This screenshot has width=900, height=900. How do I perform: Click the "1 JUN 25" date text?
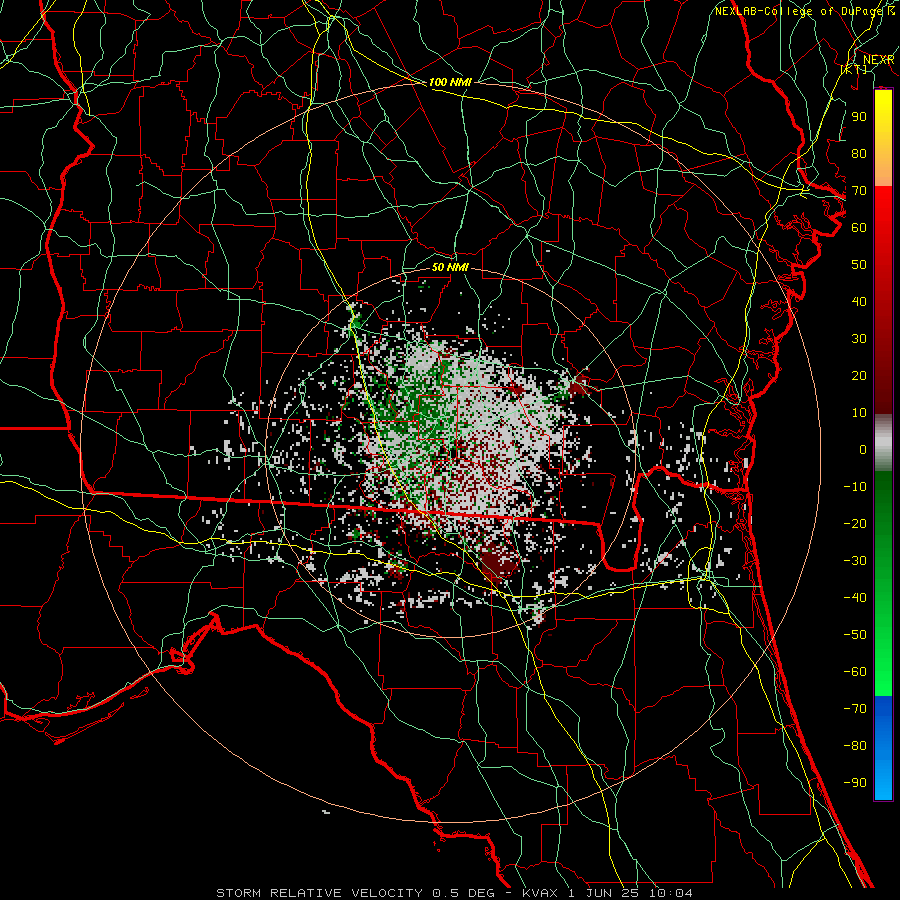(604, 893)
